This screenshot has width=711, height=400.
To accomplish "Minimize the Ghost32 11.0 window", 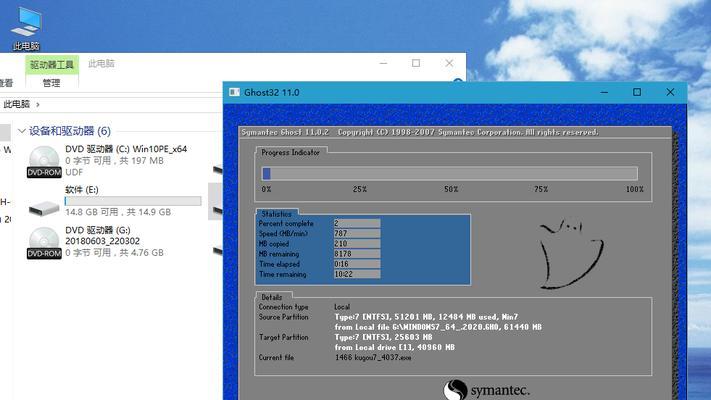I will (604, 92).
